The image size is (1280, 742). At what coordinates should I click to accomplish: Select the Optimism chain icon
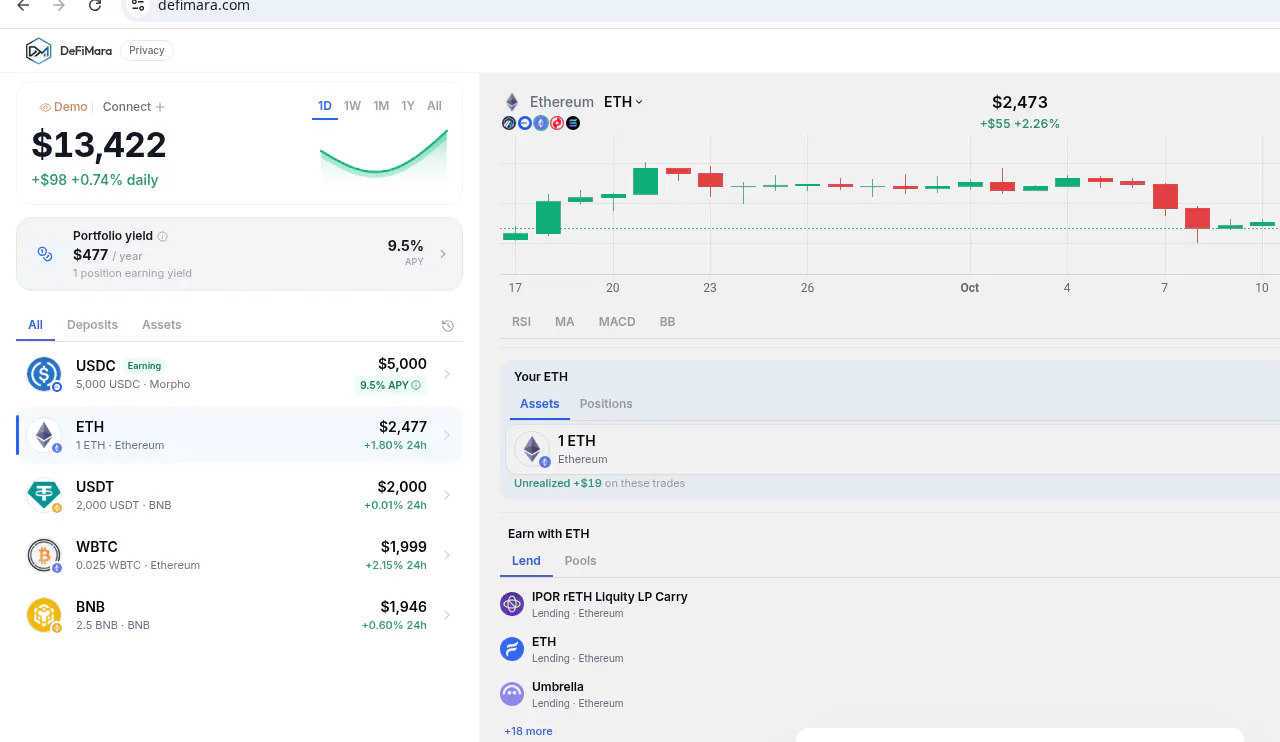tap(557, 123)
